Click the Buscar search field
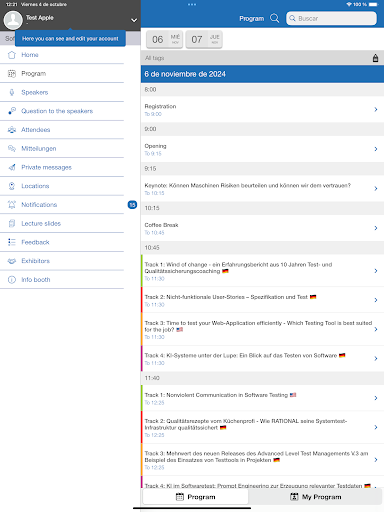Image resolution: width=384 pixels, height=512 pixels. tap(331, 18)
